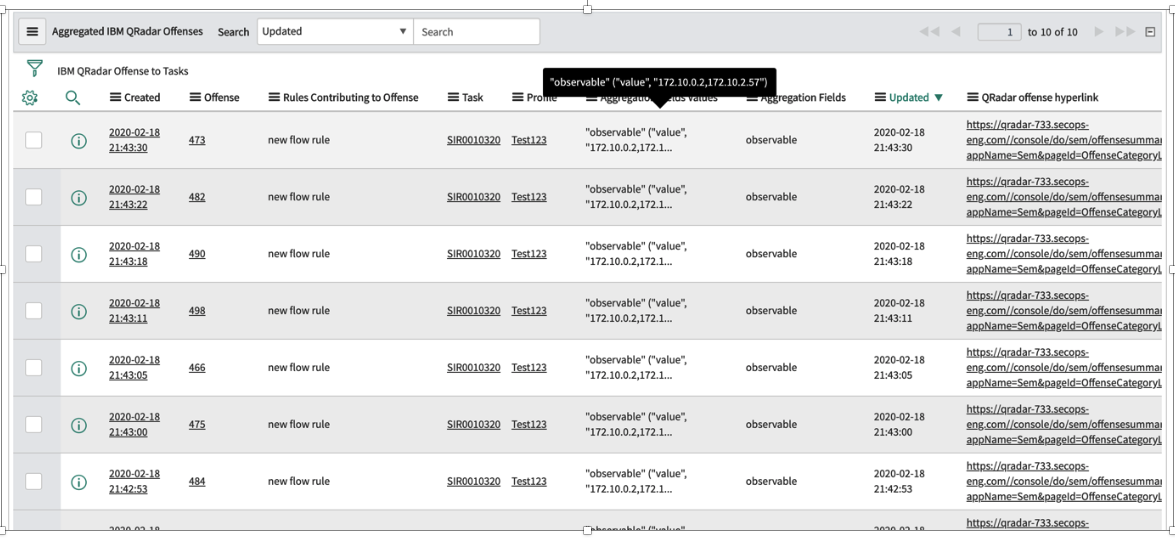Open offense number 484 link

(x=196, y=482)
